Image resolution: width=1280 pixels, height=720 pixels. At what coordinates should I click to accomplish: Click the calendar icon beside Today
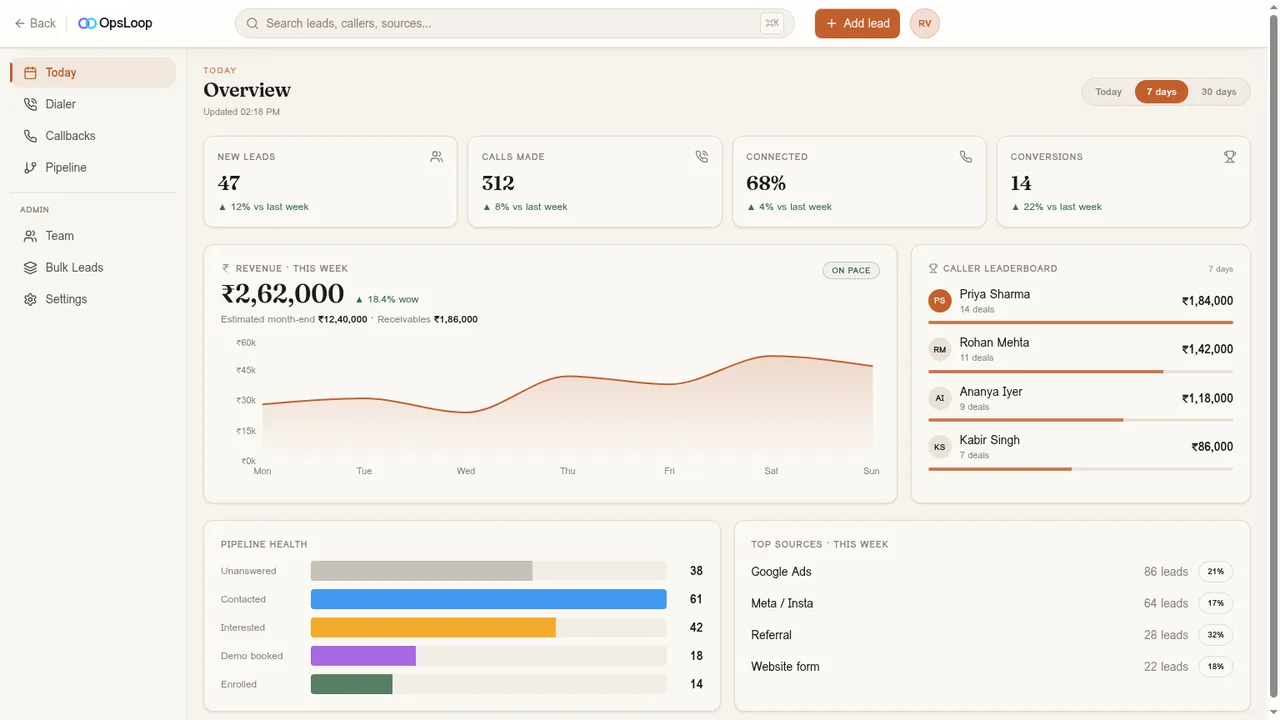[30, 72]
